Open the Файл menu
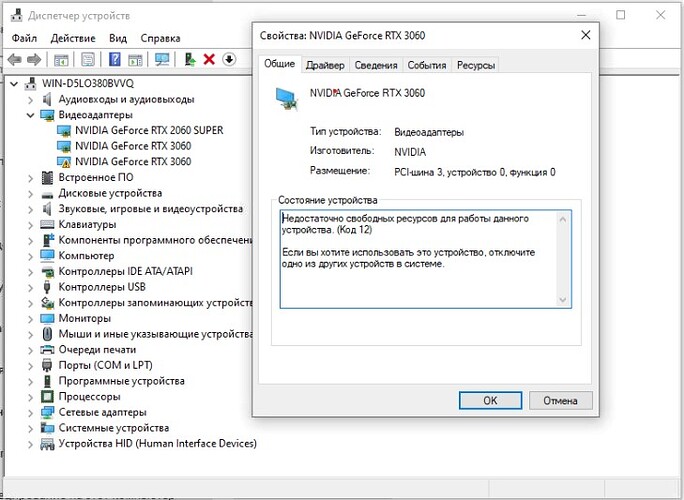Viewport: 684px width, 500px height. [x=24, y=38]
